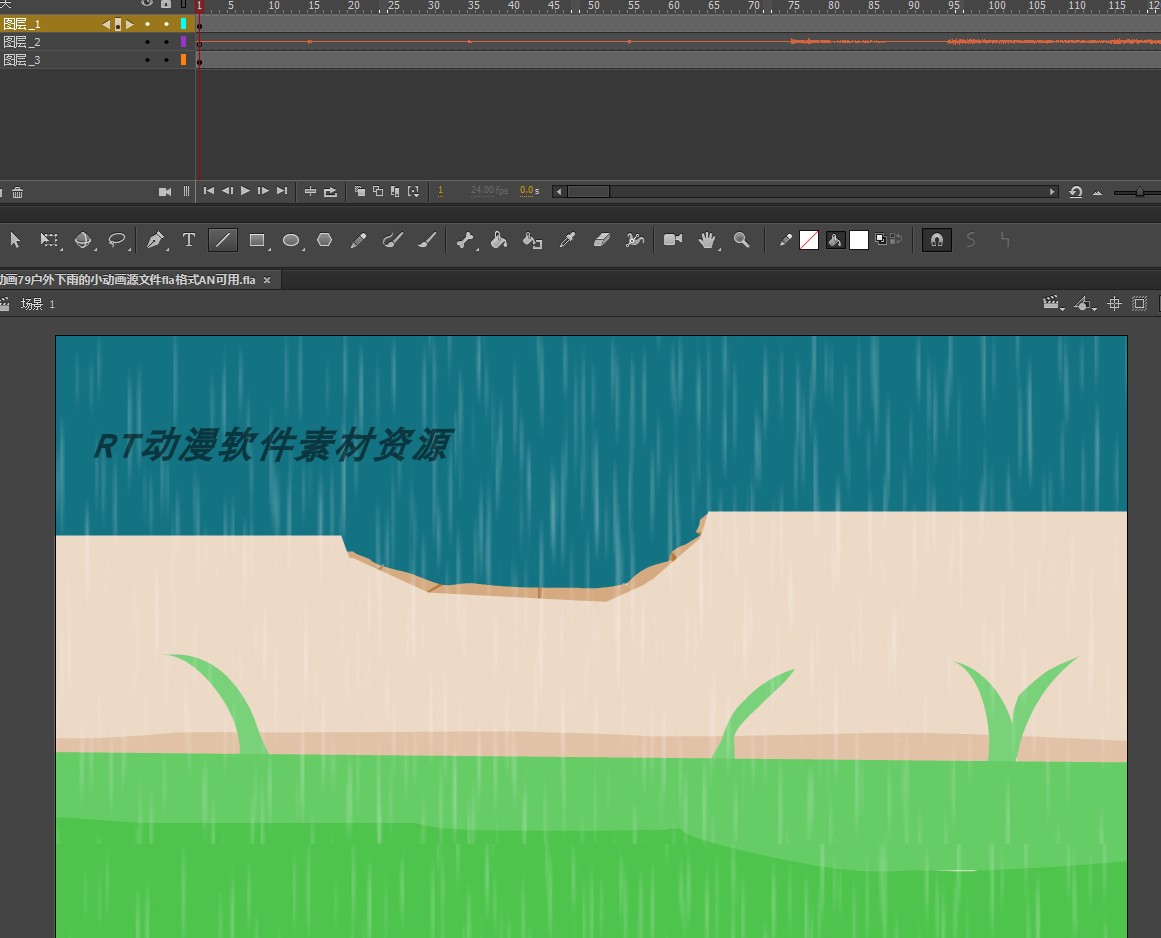Select the Ink Bottle tool

[532, 240]
